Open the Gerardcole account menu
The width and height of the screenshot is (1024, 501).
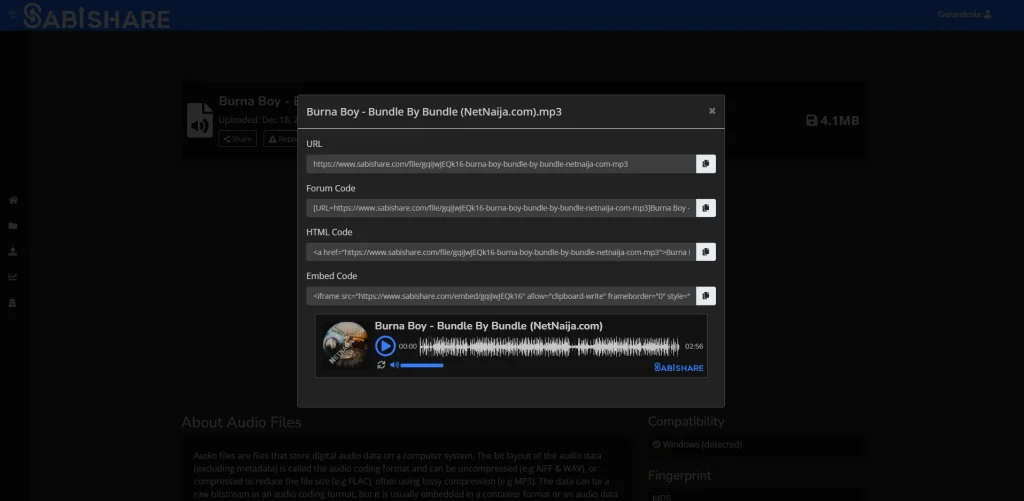point(965,14)
